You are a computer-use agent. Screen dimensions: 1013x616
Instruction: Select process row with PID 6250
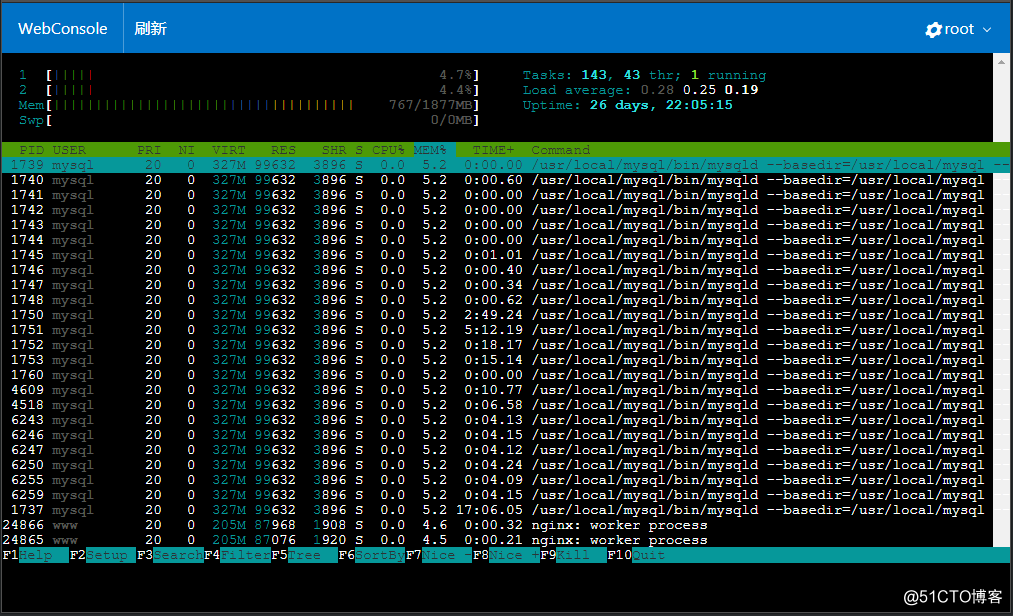click(497, 465)
